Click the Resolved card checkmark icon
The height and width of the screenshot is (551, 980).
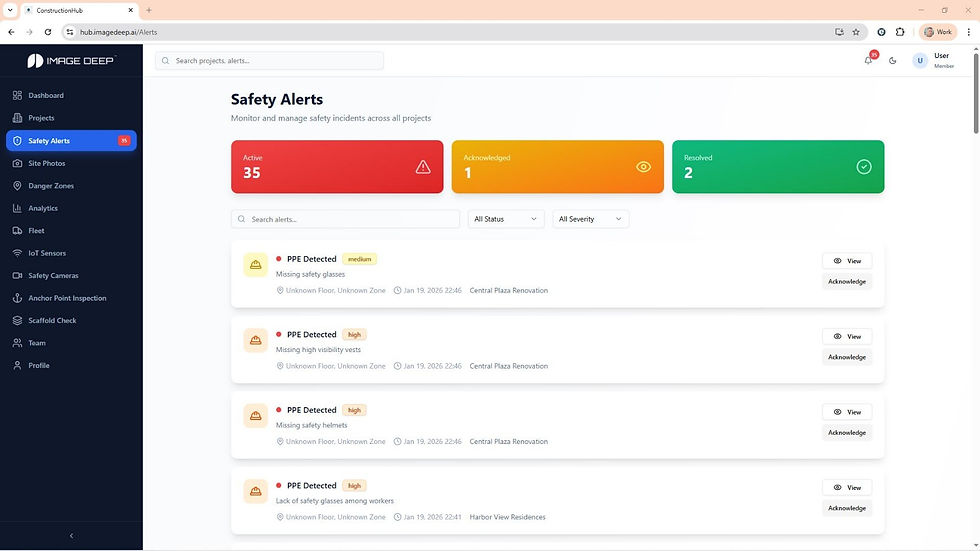864,167
